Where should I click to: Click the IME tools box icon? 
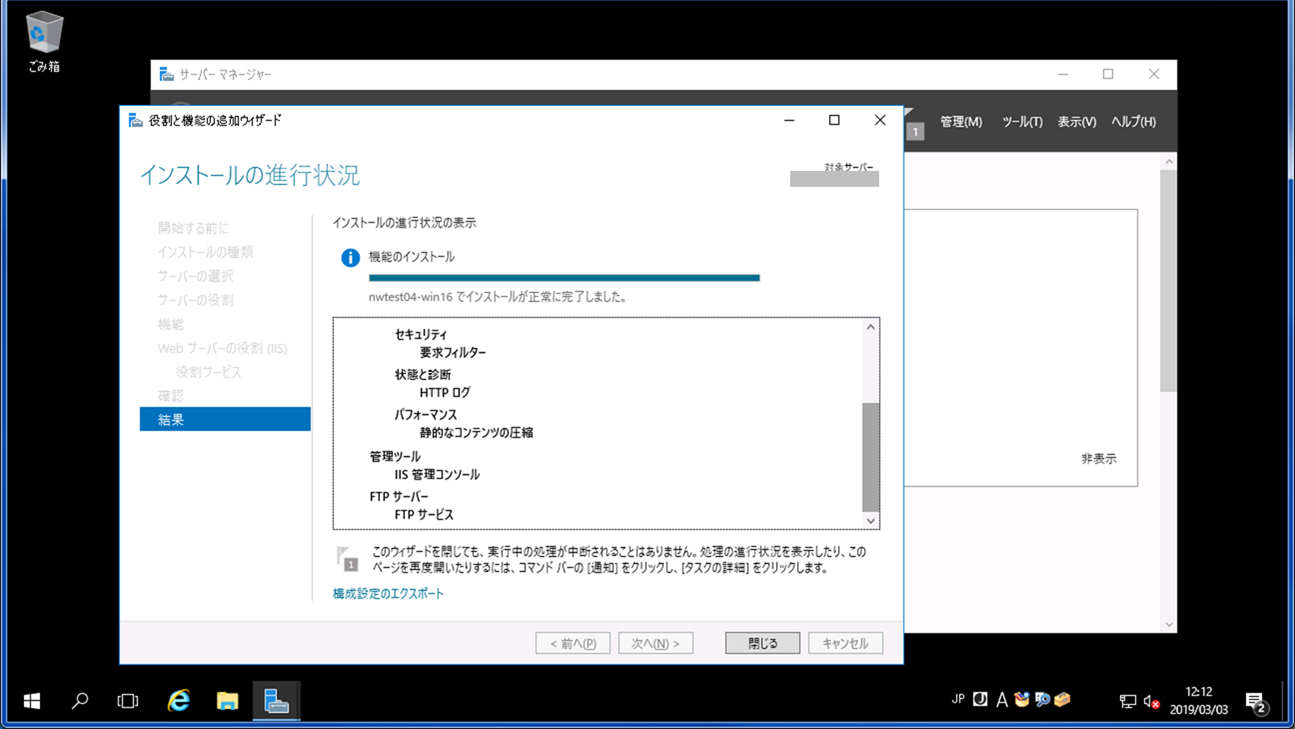coord(1062,699)
